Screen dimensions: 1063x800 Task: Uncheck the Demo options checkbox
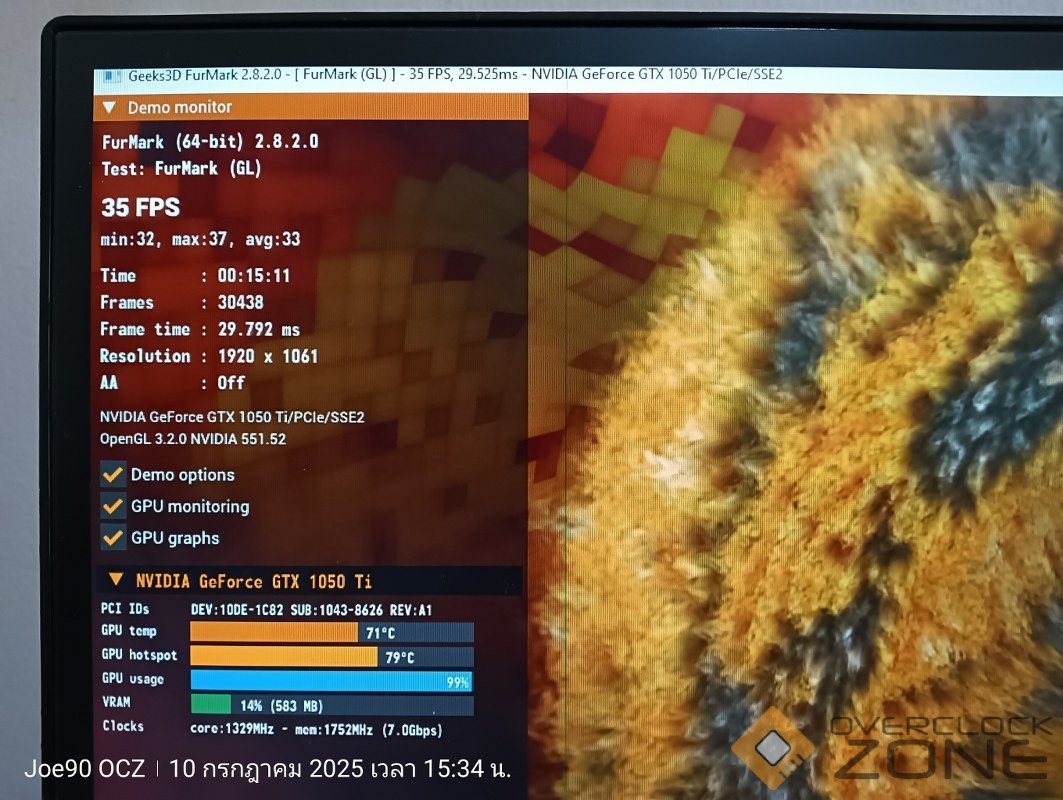[x=113, y=475]
